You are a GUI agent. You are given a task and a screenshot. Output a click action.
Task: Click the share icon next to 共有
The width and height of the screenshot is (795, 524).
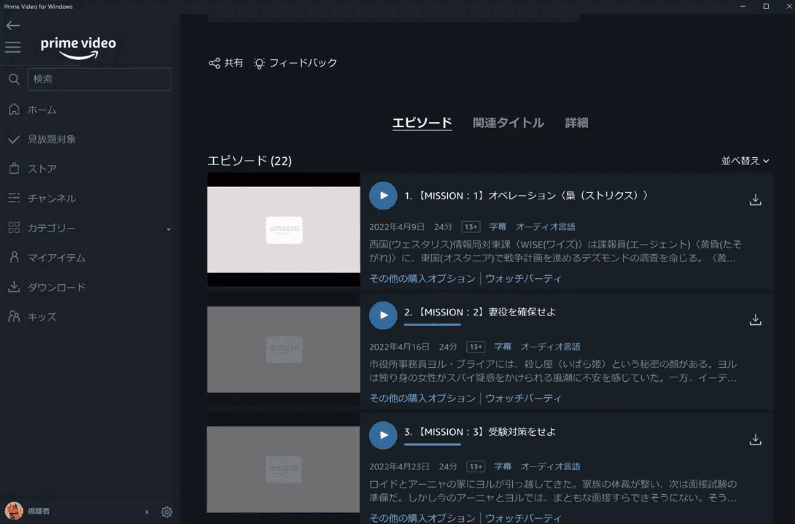(214, 63)
